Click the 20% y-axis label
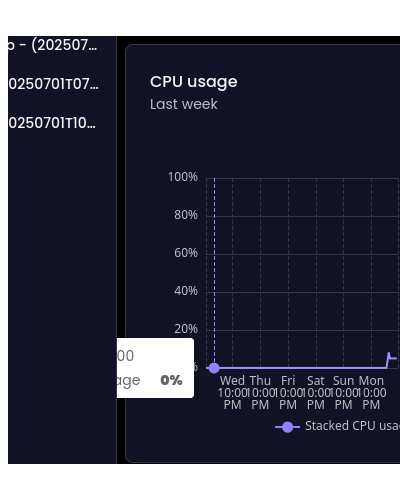The image size is (400, 500). coord(186,329)
